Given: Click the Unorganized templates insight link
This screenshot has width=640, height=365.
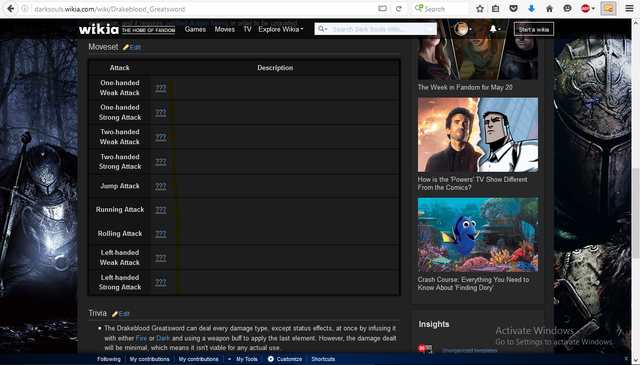Looking at the screenshot, I should click(x=469, y=350).
